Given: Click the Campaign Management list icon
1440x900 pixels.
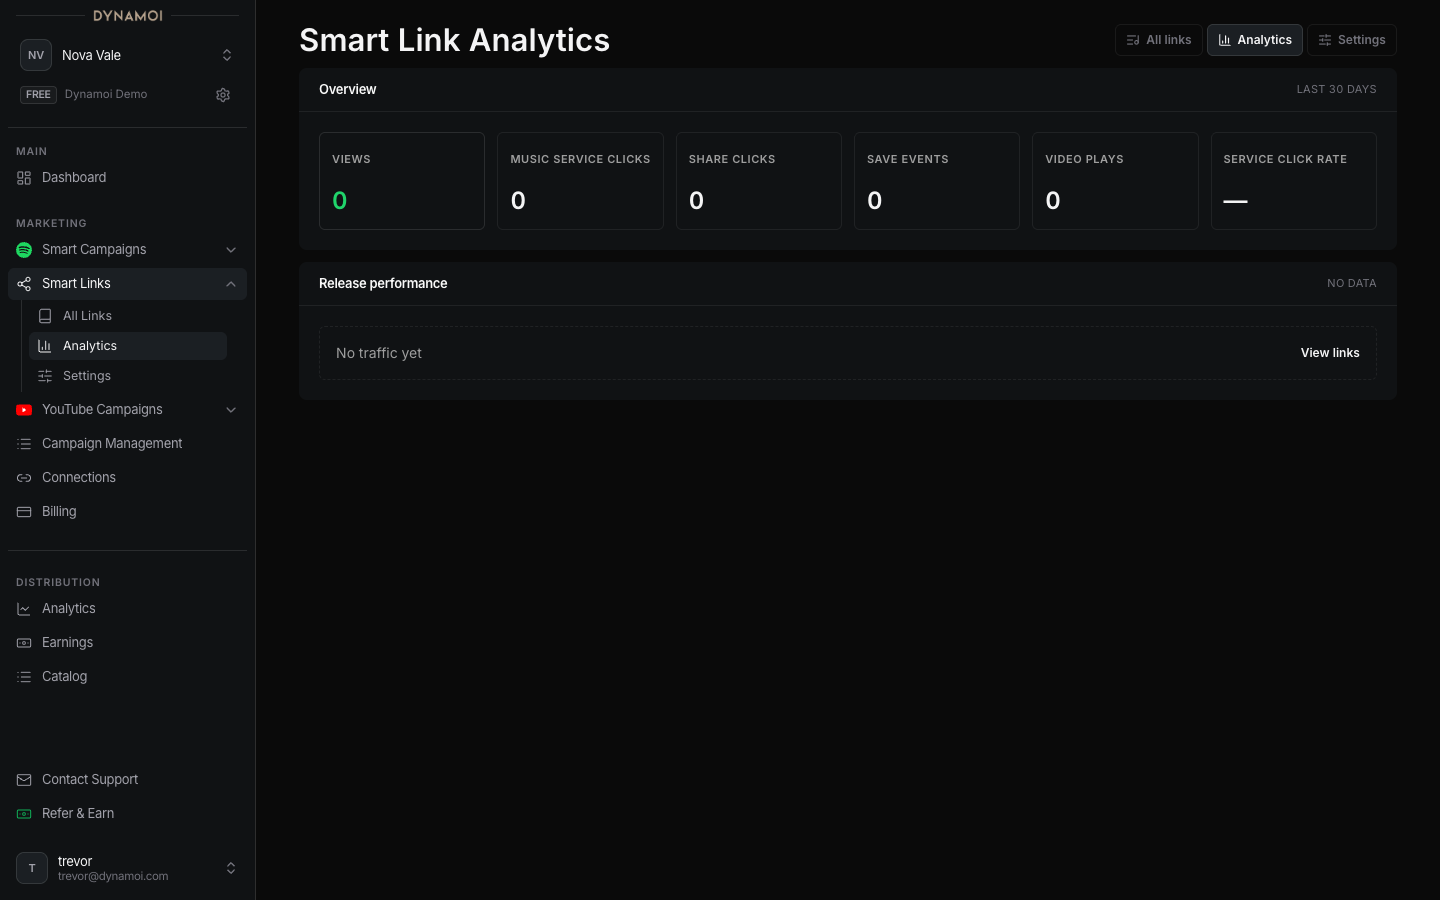Looking at the screenshot, I should point(24,444).
